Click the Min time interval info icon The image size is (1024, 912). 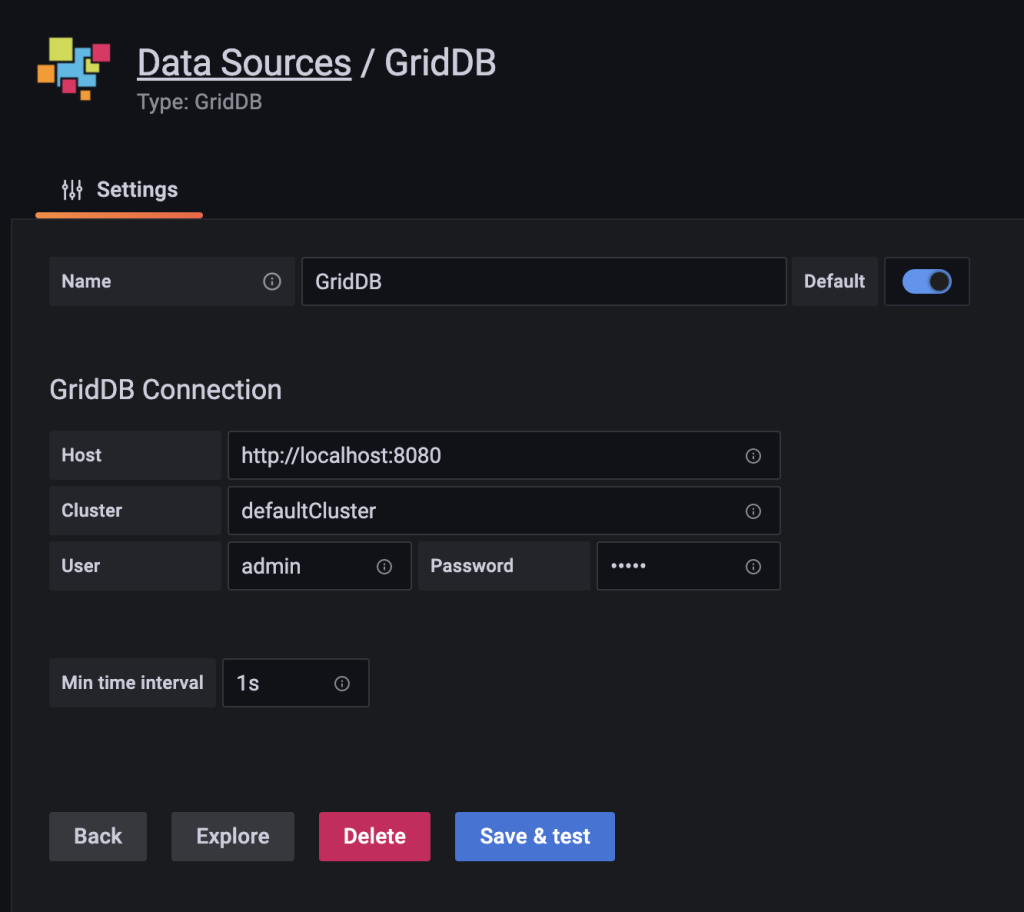(x=340, y=683)
